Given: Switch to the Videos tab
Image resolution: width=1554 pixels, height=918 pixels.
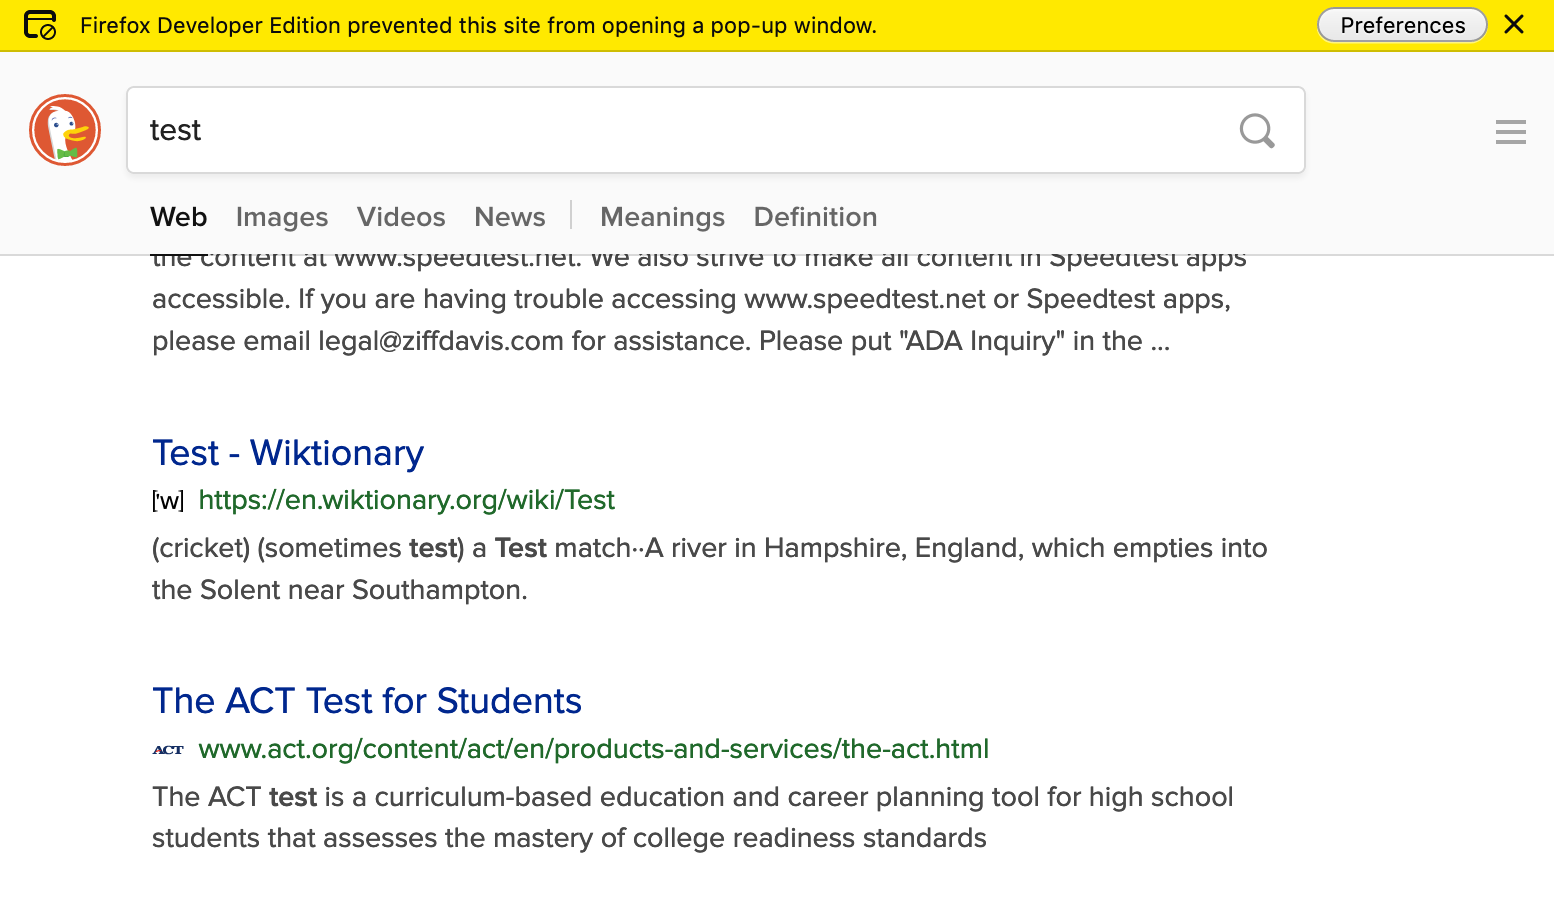Looking at the screenshot, I should [x=400, y=216].
